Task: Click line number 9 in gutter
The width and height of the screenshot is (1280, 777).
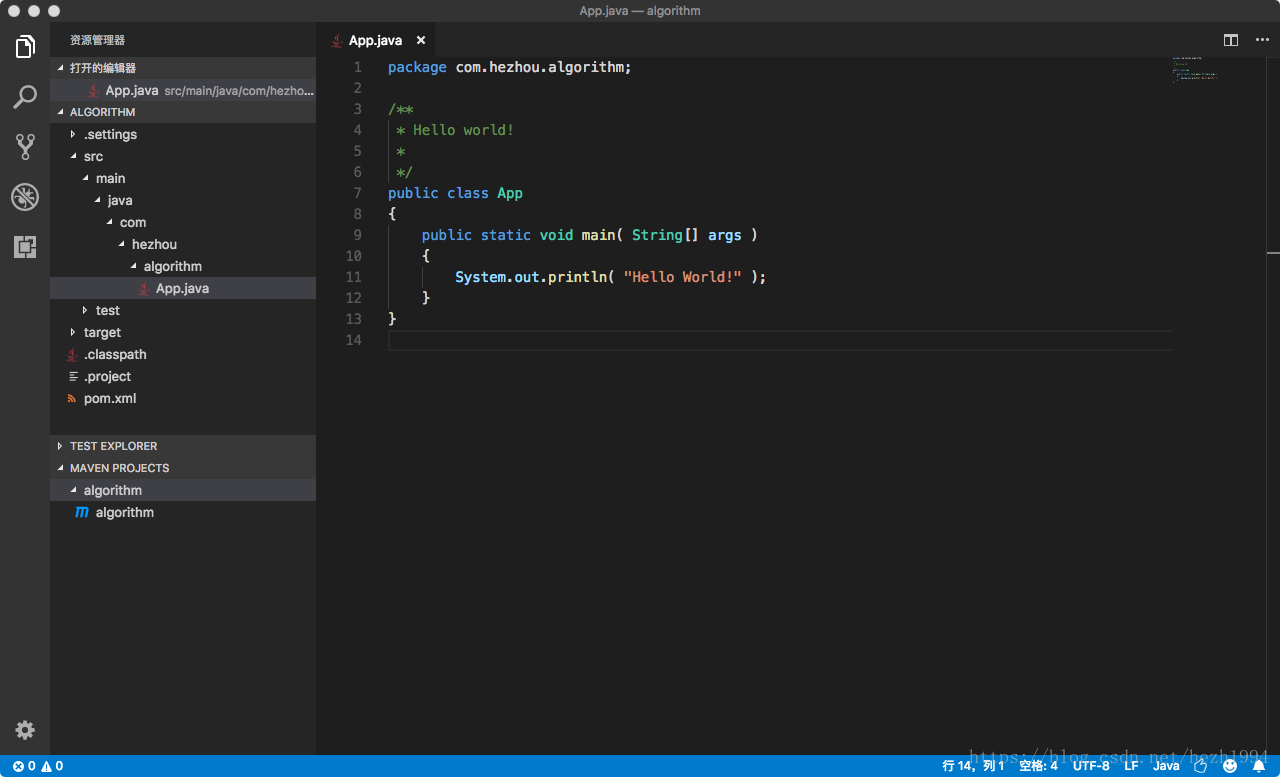Action: tap(357, 235)
